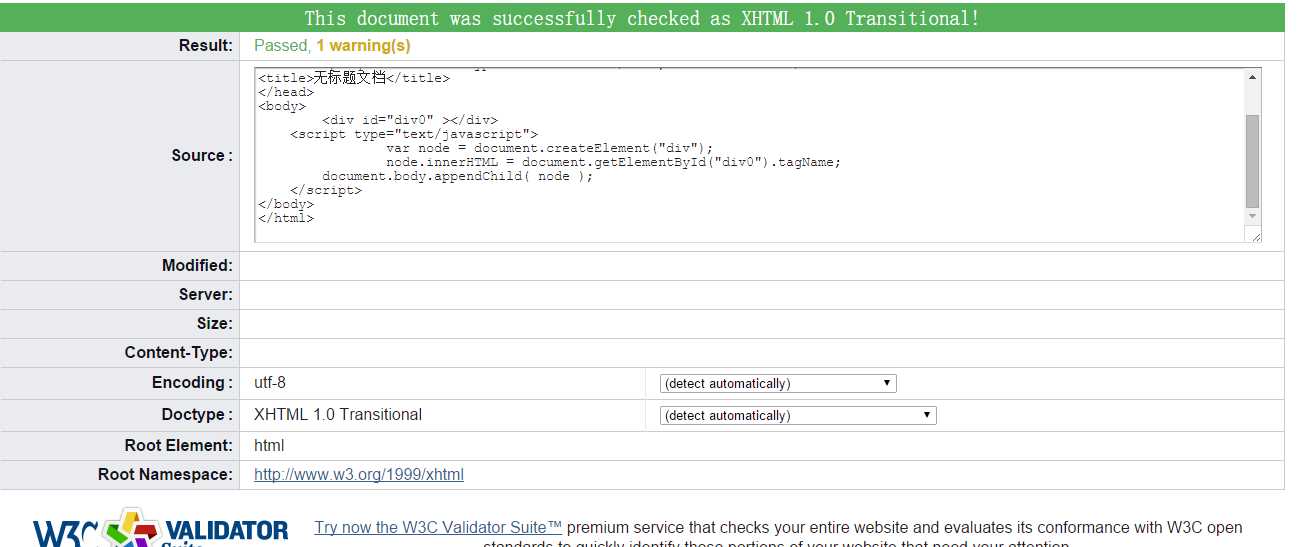The image size is (1306, 547).
Task: Click the source textarea scrollbar thumb
Action: click(x=1253, y=160)
